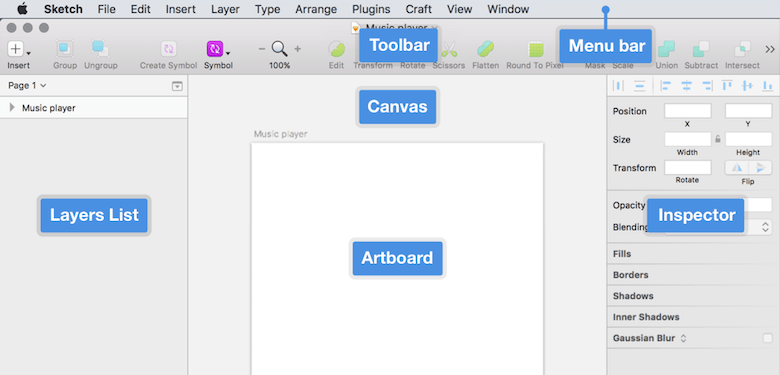The width and height of the screenshot is (780, 375).
Task: Toggle the size proportion lock
Action: [x=718, y=139]
